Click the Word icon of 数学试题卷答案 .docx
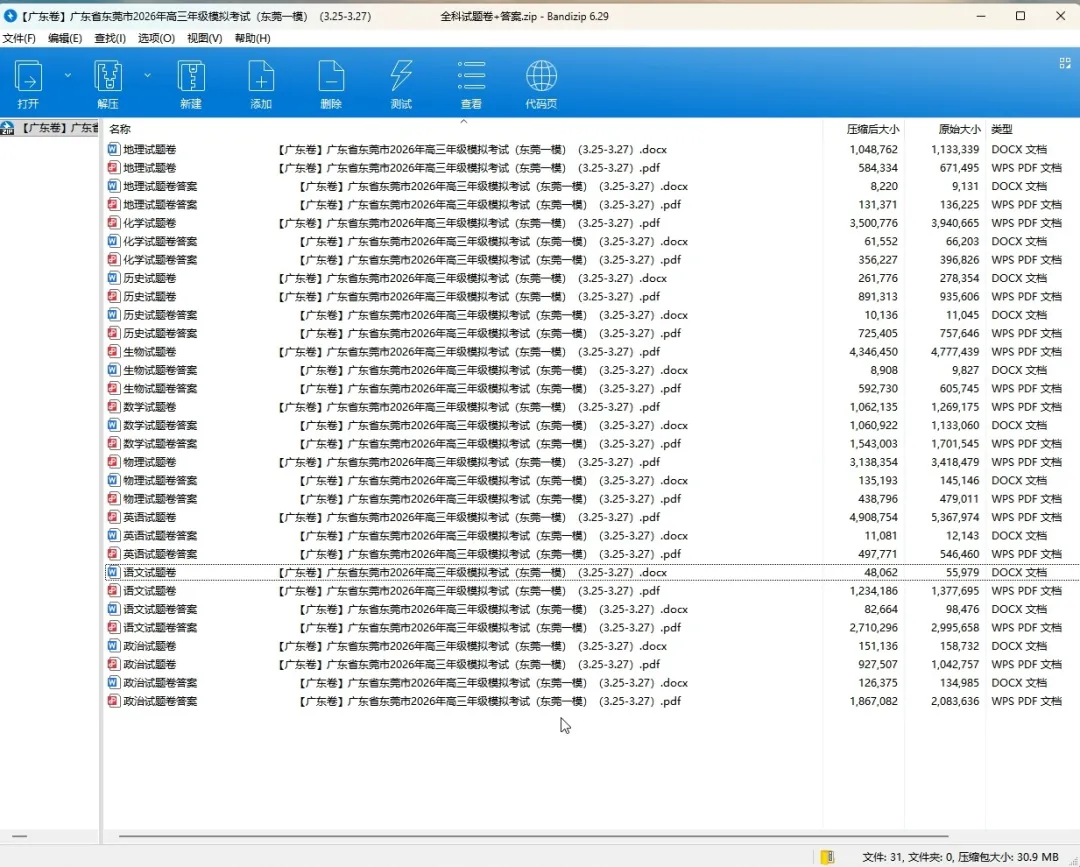 [x=114, y=425]
